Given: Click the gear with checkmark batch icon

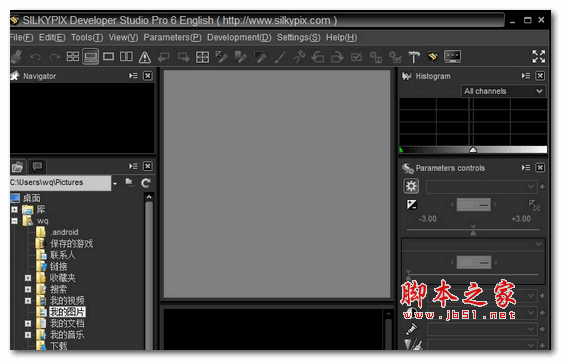Looking at the screenshot, I should point(395,57).
